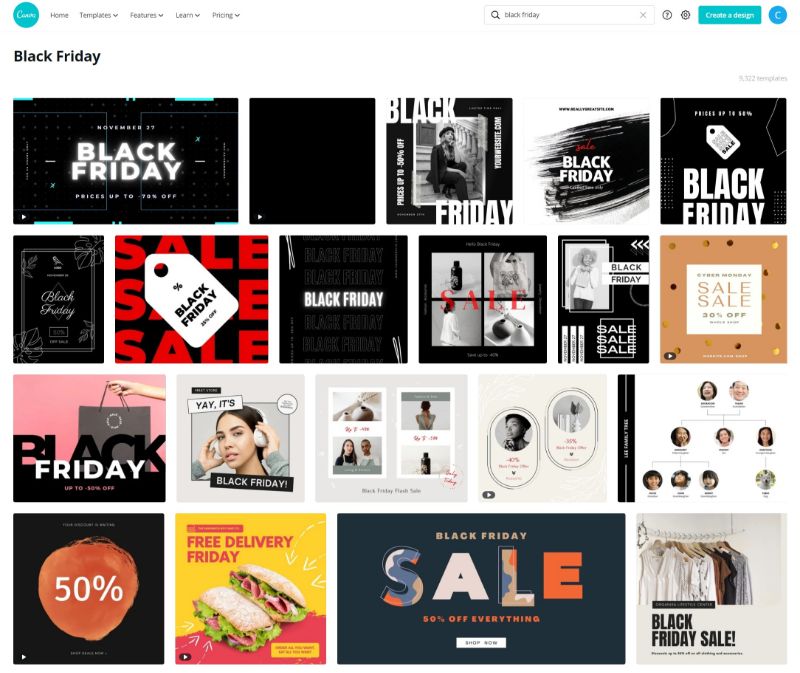This screenshot has width=800, height=673.
Task: Play the Free Delivery Friday video
Action: click(x=185, y=657)
